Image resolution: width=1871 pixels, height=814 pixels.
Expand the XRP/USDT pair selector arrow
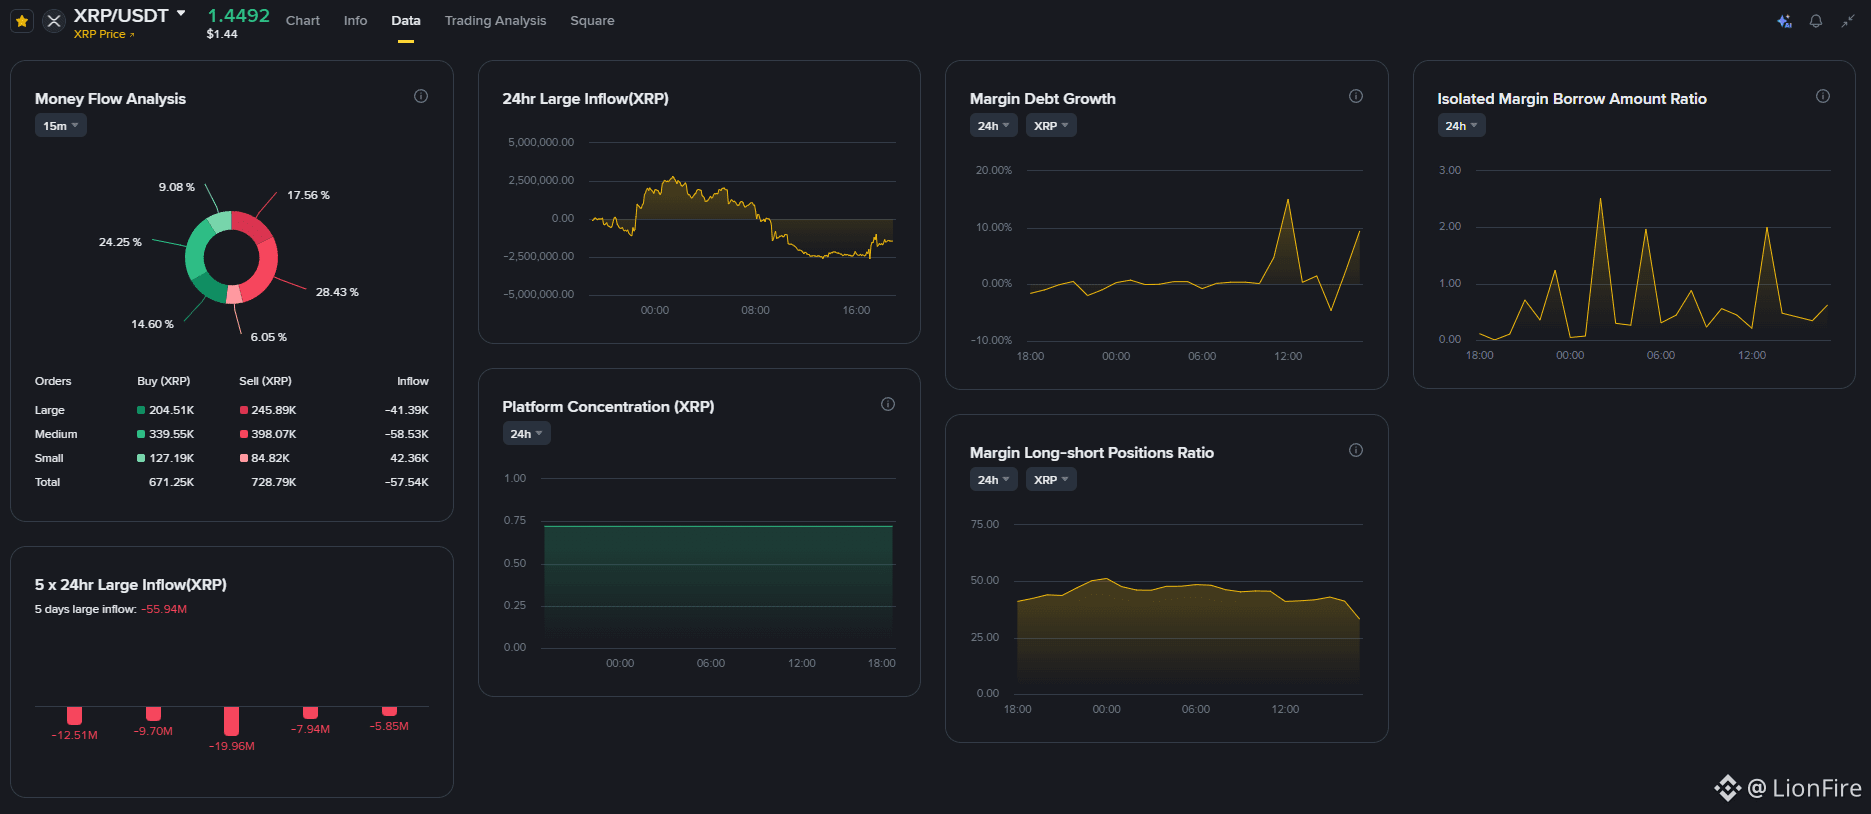point(181,14)
